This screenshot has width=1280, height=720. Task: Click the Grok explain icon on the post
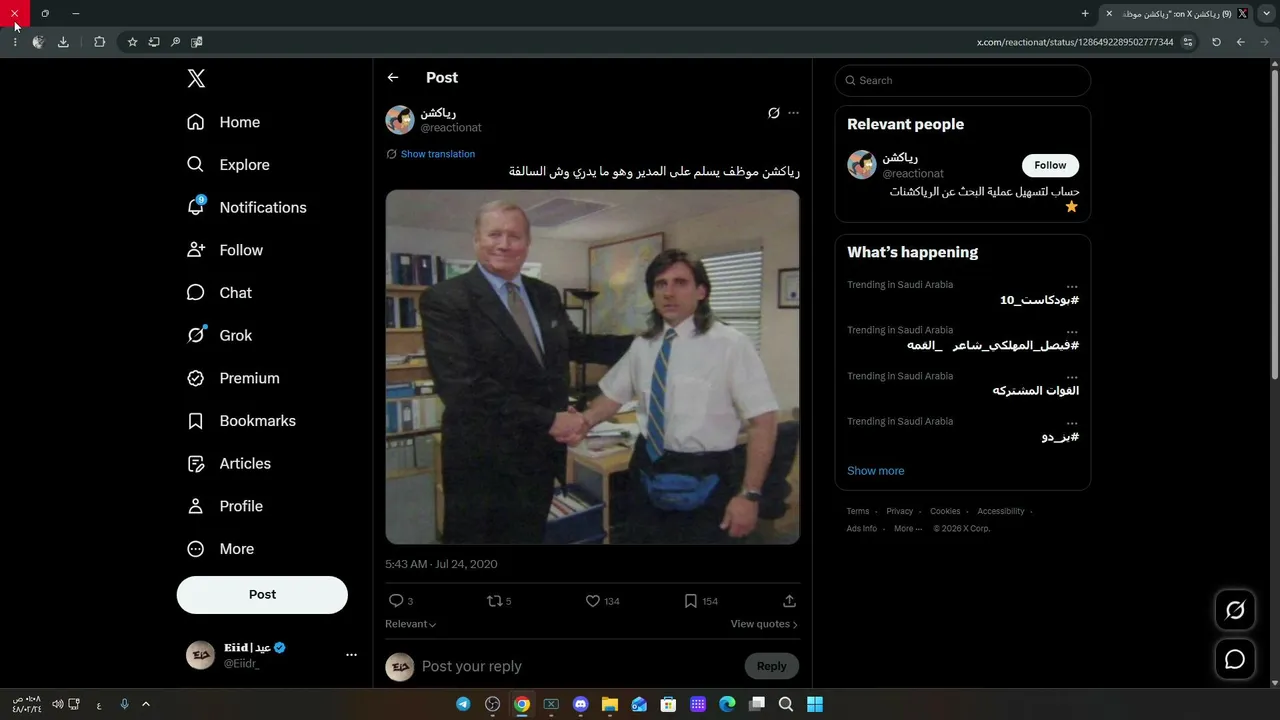773,113
